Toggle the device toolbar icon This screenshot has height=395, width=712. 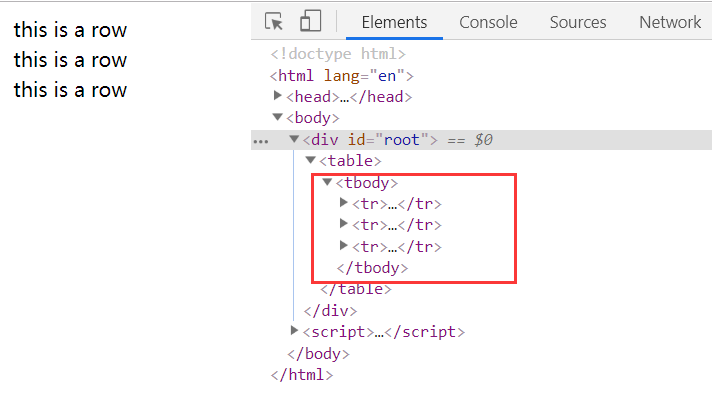click(x=311, y=21)
